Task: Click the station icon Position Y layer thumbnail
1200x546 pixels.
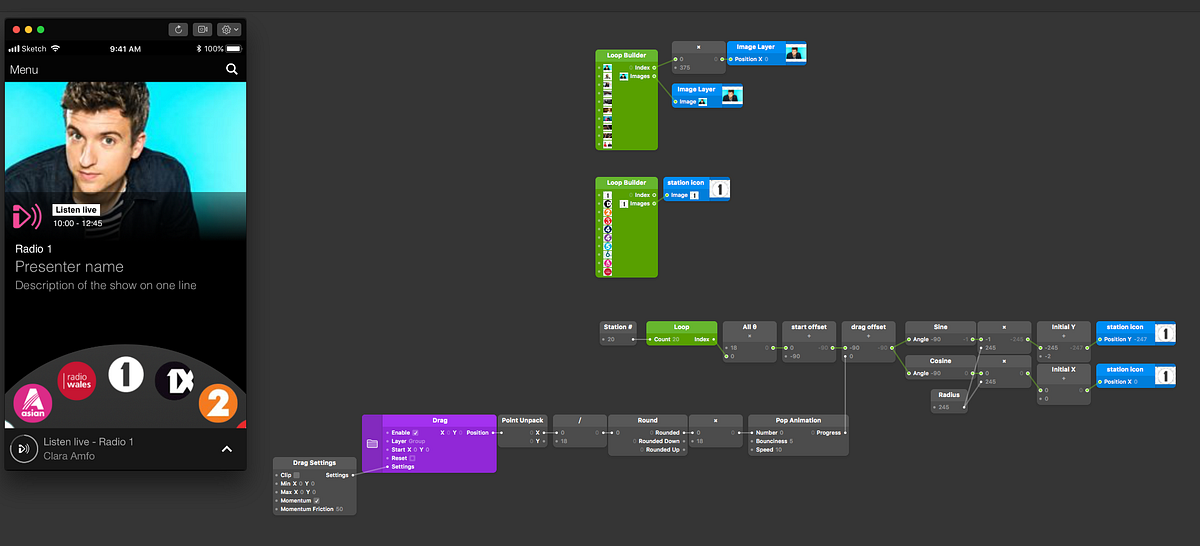Action: 1165,332
